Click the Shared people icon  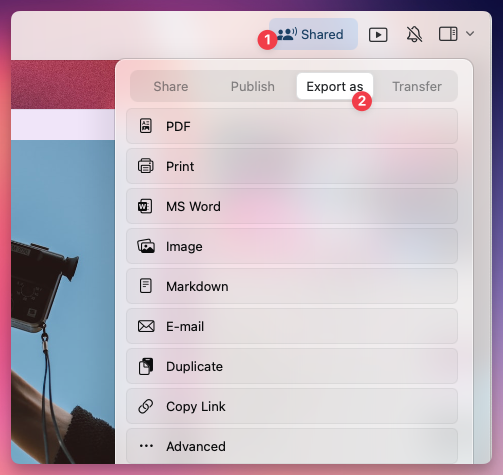click(287, 34)
